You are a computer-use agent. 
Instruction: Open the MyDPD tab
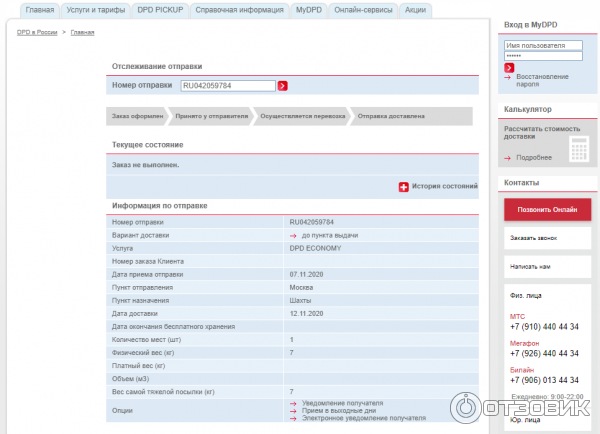309,10
